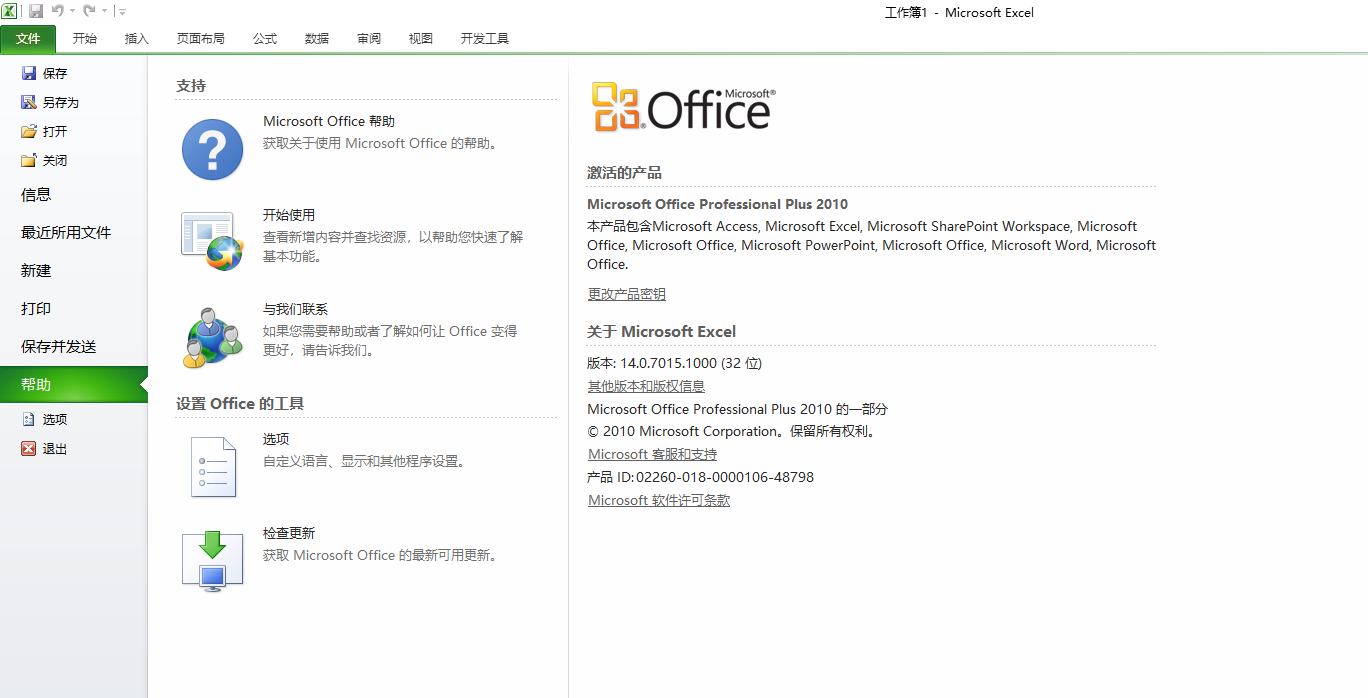Open the 开发工具 ribbon tab
This screenshot has width=1368, height=698.
pos(485,39)
